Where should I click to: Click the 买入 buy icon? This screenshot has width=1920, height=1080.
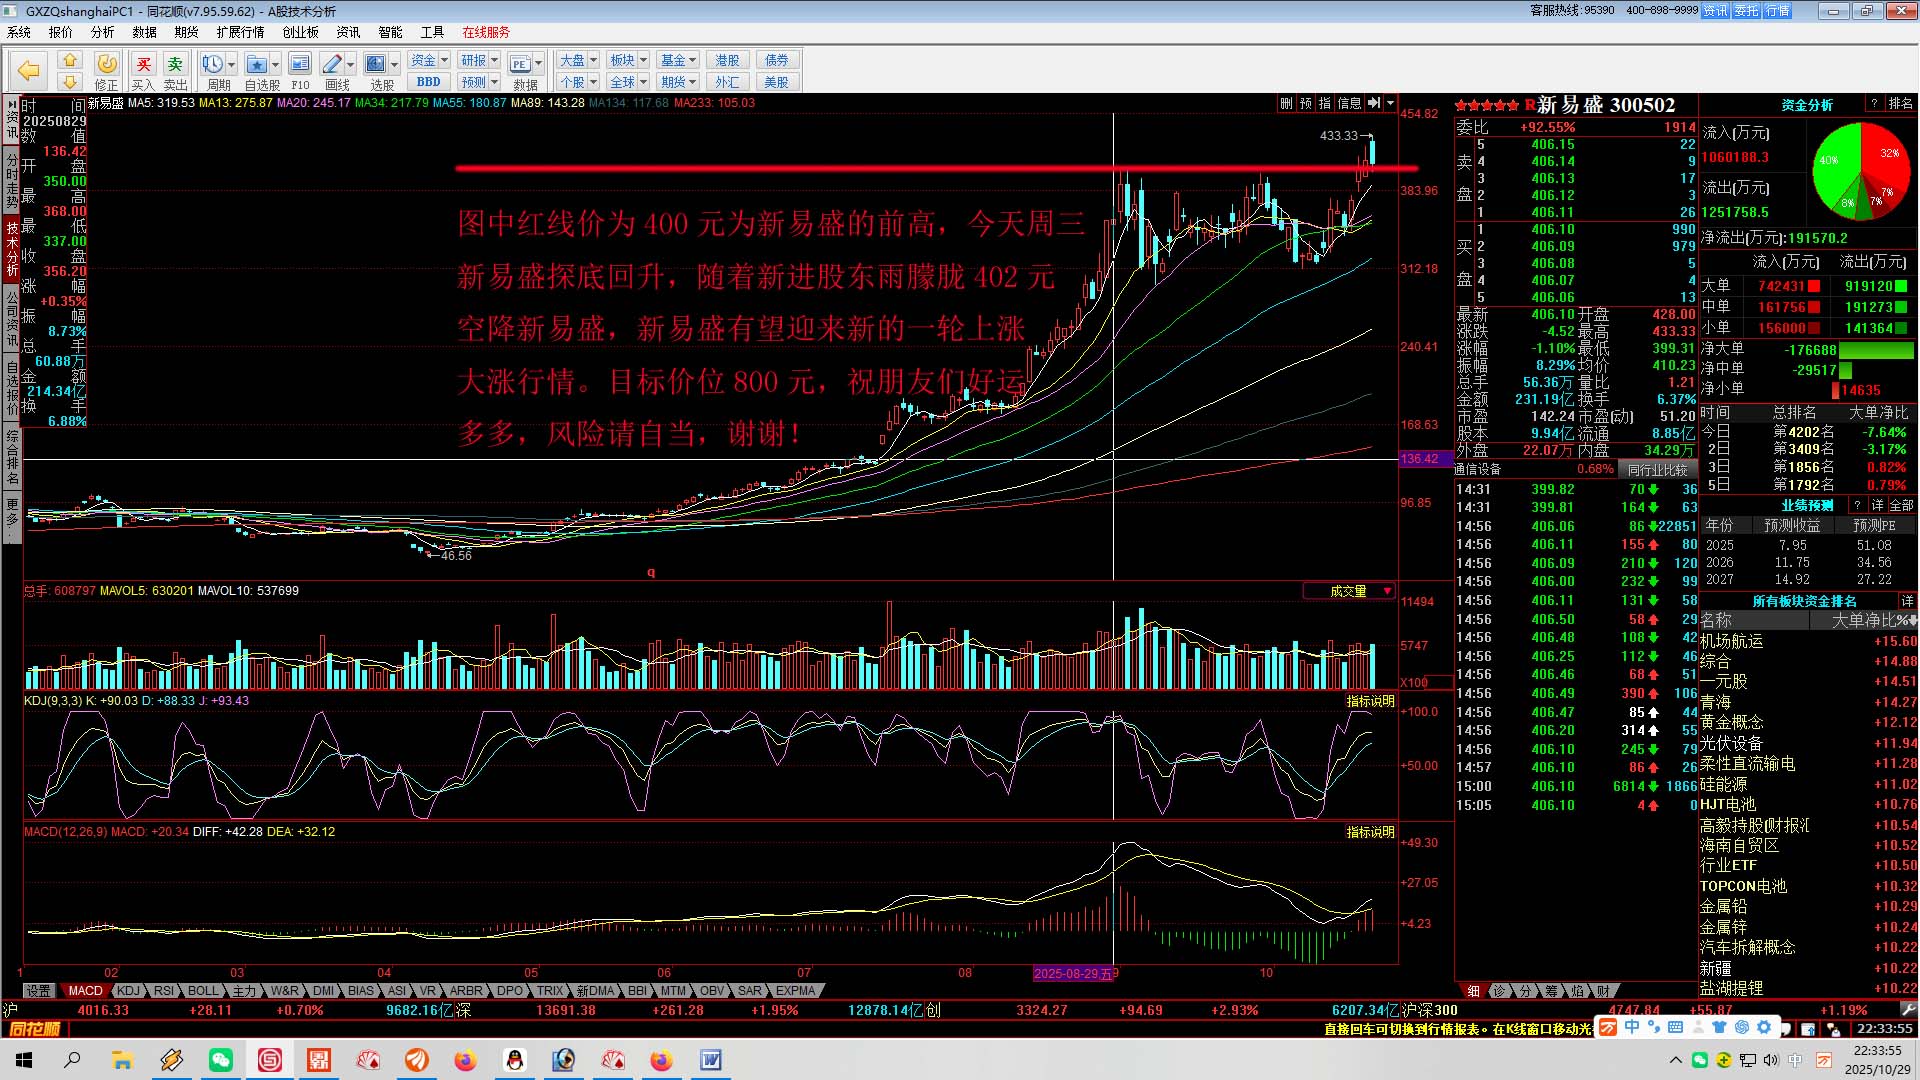[x=143, y=65]
